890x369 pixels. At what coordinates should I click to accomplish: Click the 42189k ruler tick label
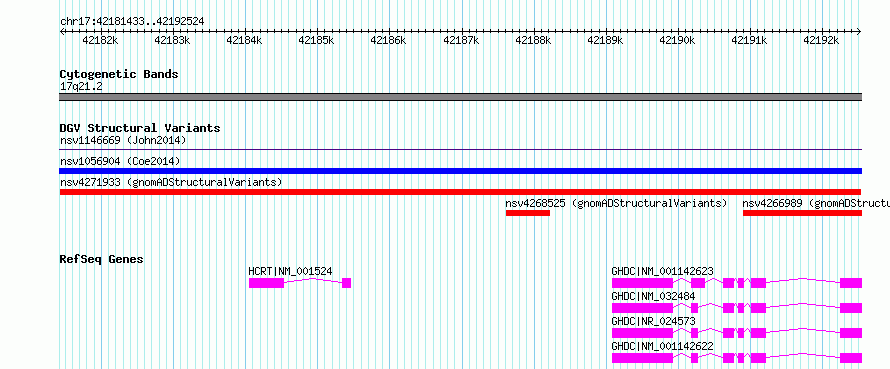pyautogui.click(x=605, y=40)
